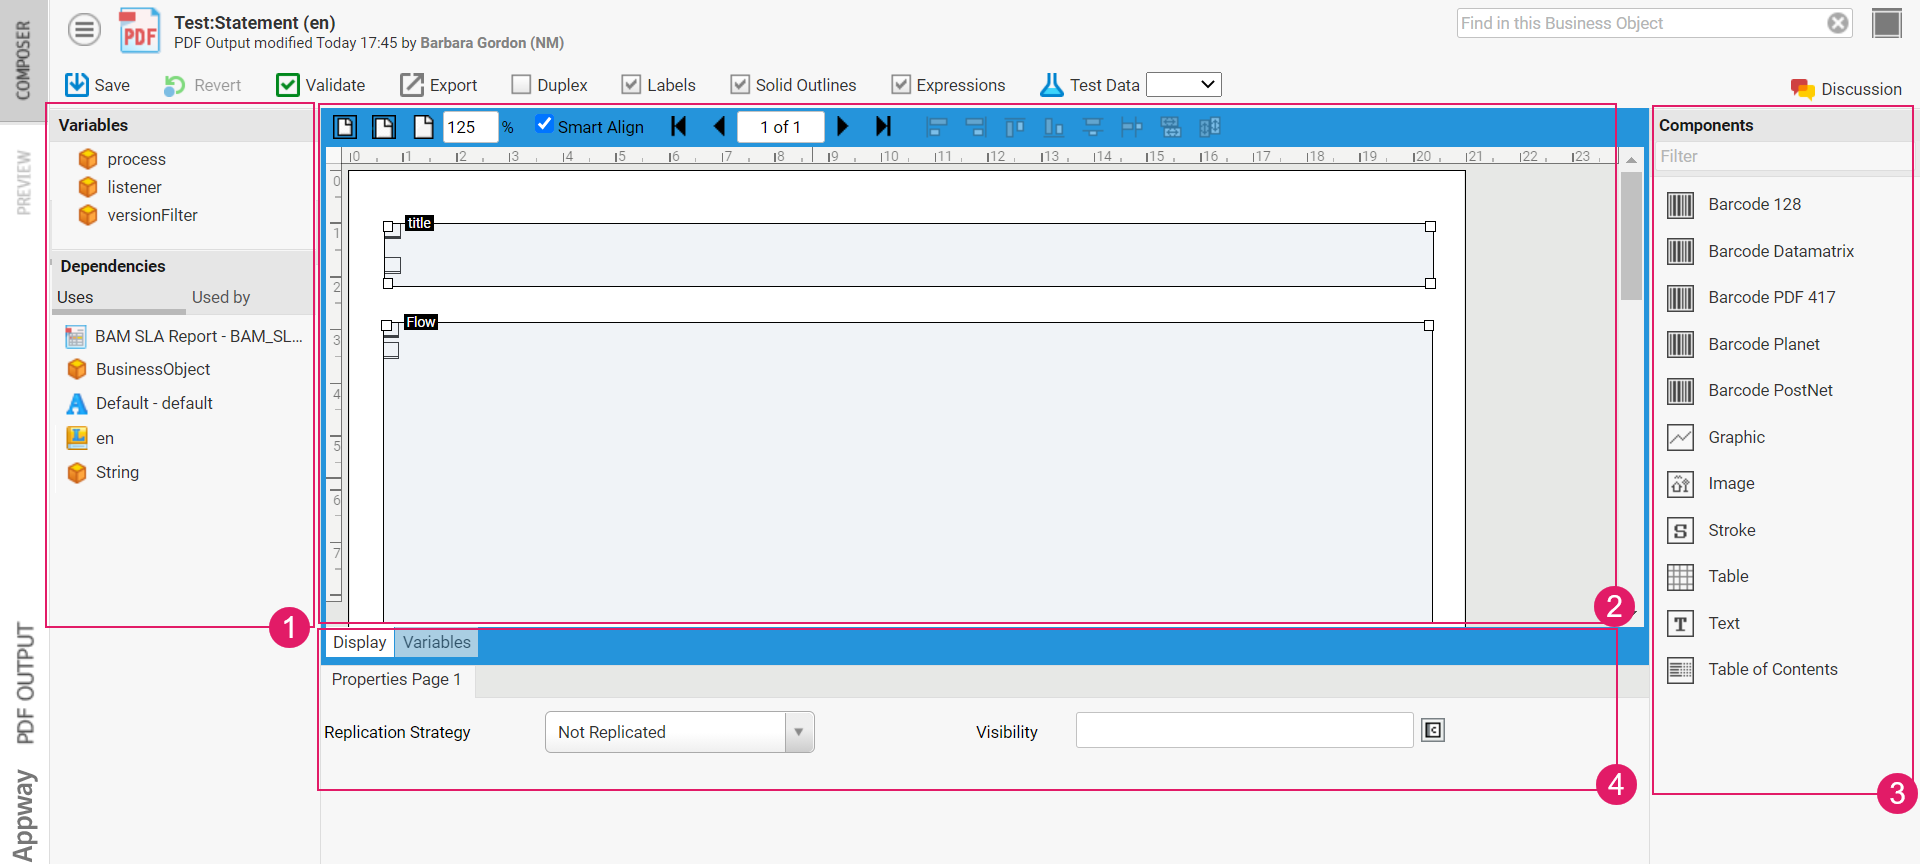
Task: Open the Discussion chat icon
Action: coord(1802,89)
